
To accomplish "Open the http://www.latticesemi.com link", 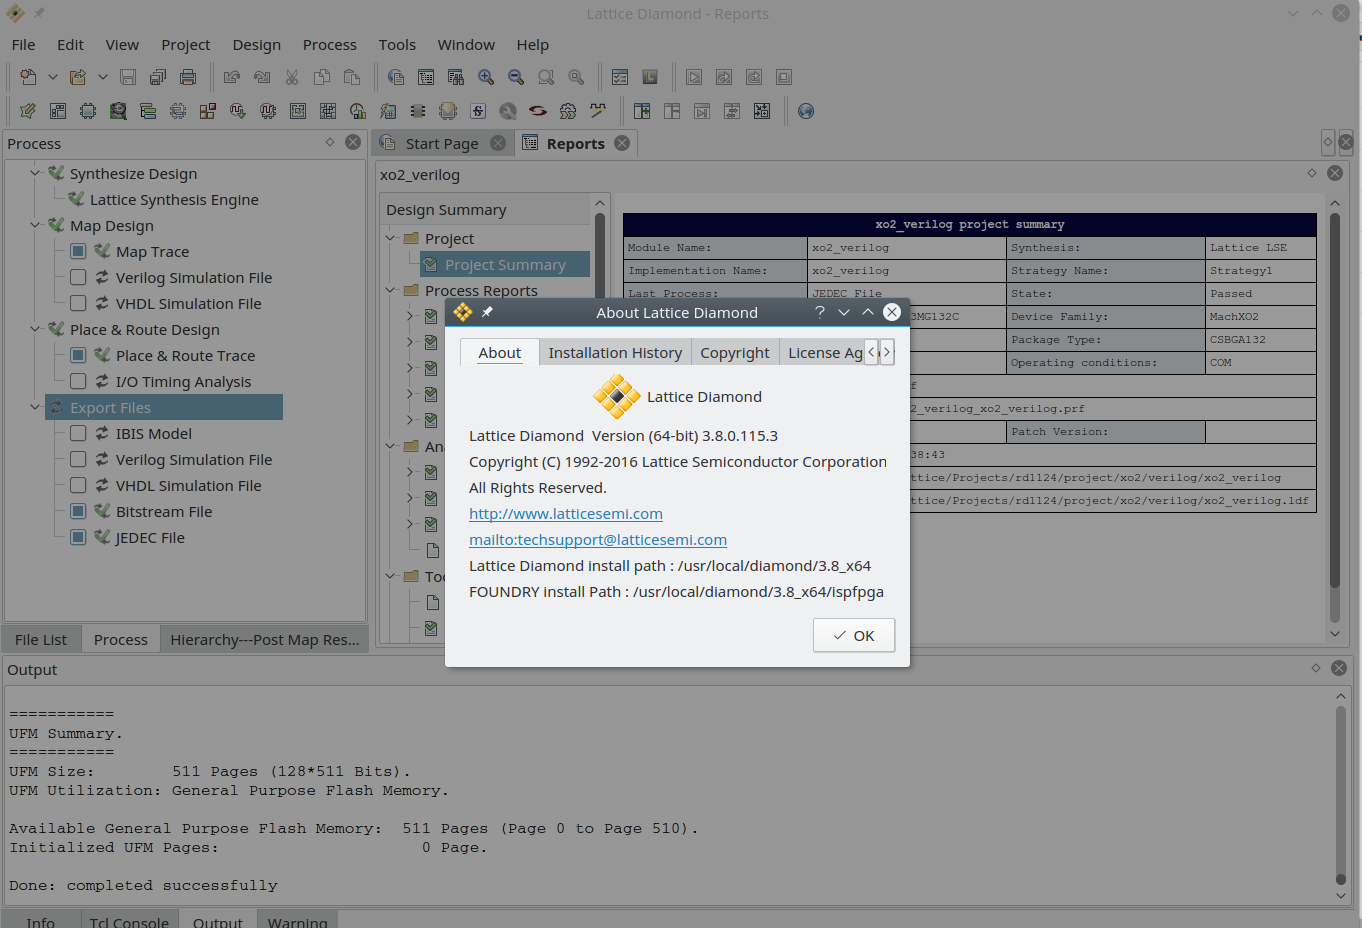I will [566, 514].
